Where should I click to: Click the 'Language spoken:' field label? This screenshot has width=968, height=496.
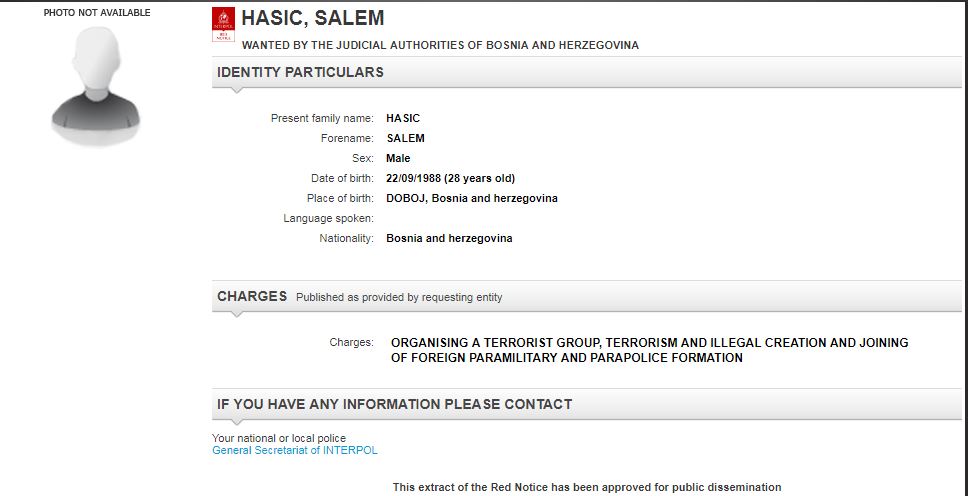[x=328, y=218]
